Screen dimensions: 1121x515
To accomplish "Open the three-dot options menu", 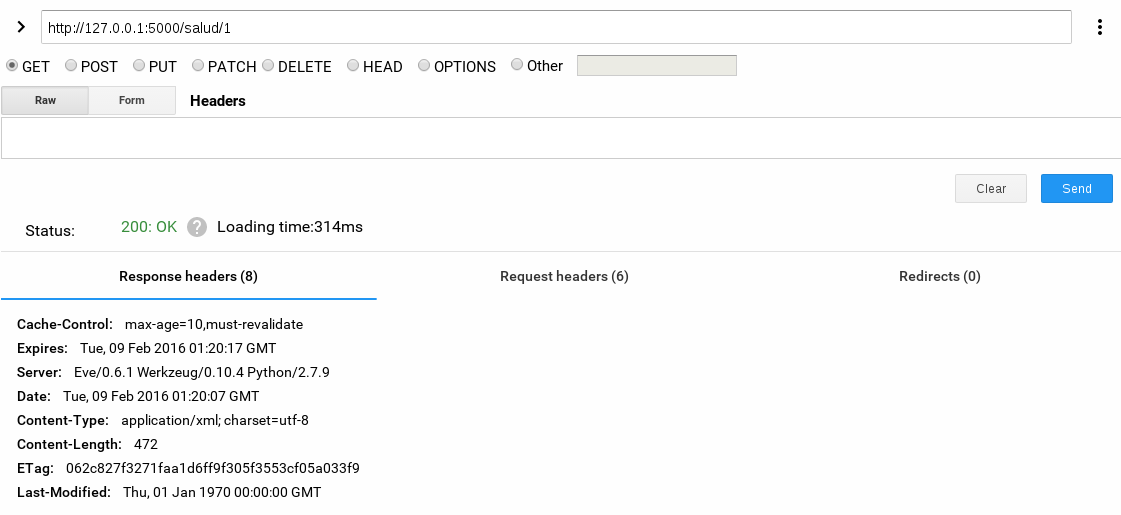I will pyautogui.click(x=1100, y=27).
